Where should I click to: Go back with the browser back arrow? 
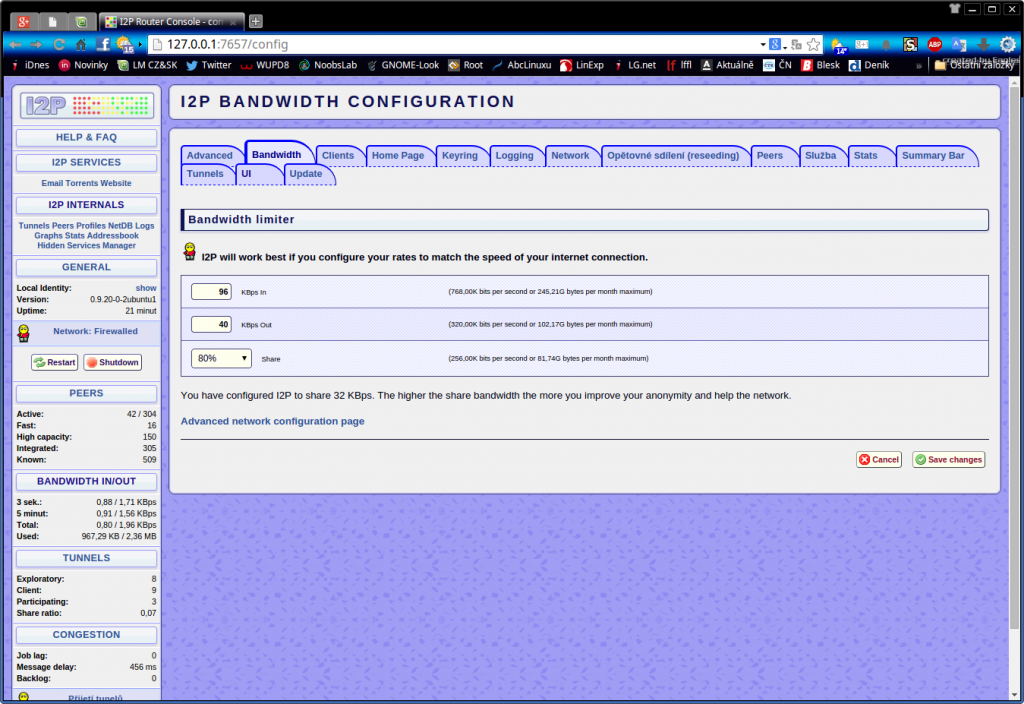tap(15, 44)
